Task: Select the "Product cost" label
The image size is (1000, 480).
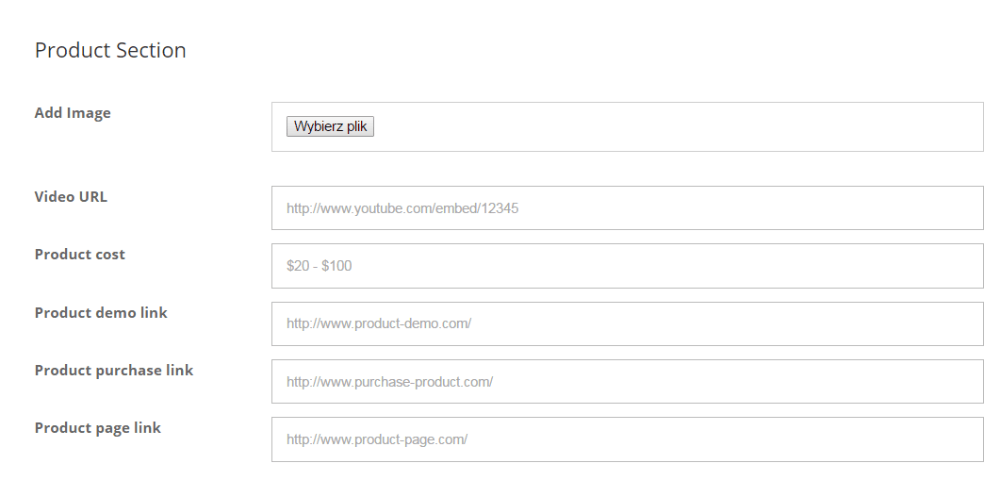Action: [80, 254]
